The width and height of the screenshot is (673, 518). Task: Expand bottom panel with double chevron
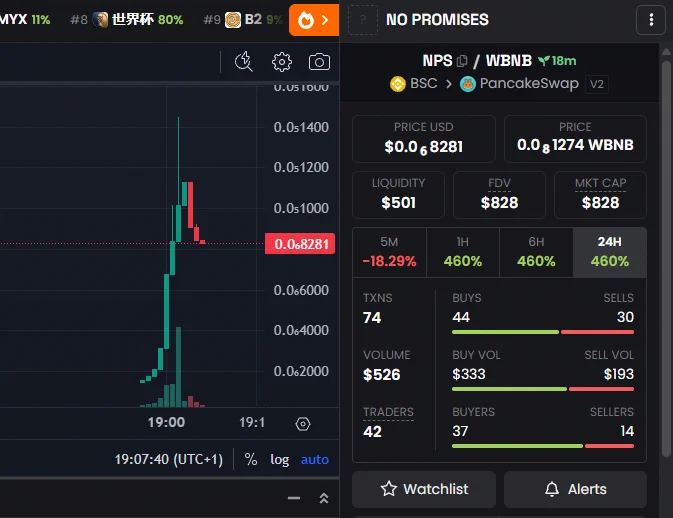coord(324,498)
